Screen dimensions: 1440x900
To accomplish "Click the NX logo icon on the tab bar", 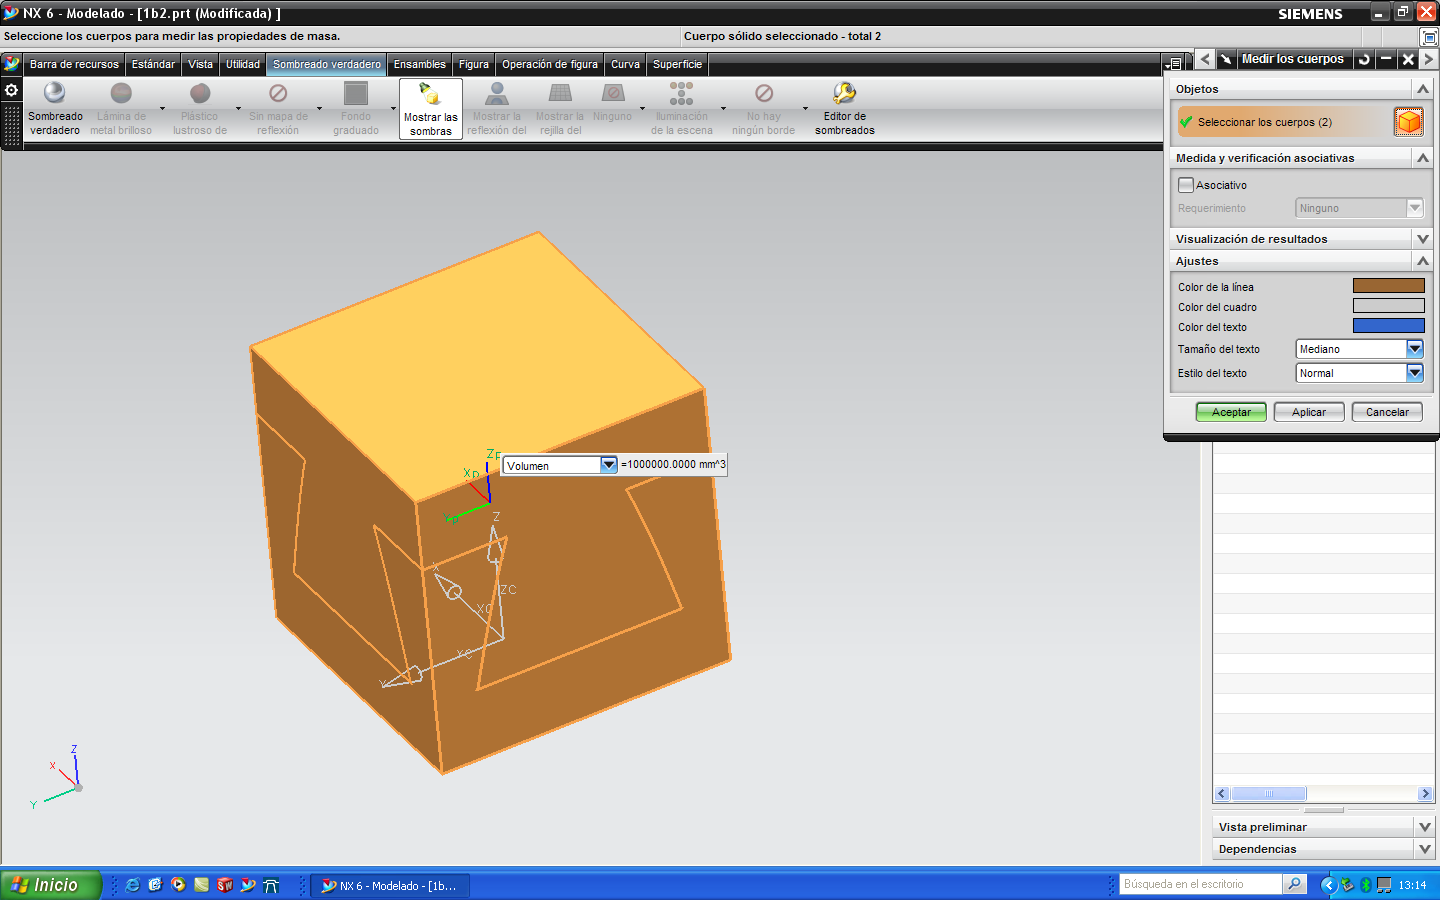I will [x=12, y=64].
